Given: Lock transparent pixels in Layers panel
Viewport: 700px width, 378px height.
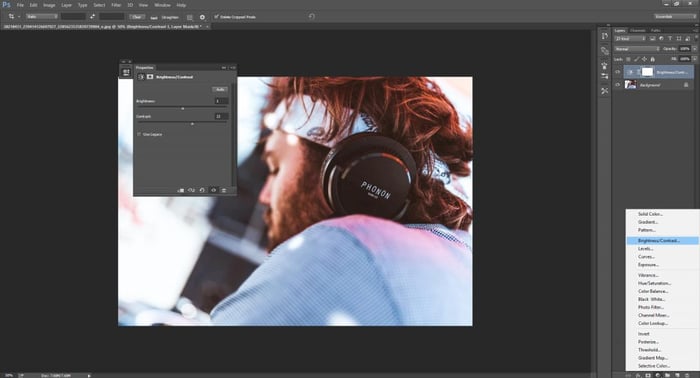Looking at the screenshot, I should (629, 59).
